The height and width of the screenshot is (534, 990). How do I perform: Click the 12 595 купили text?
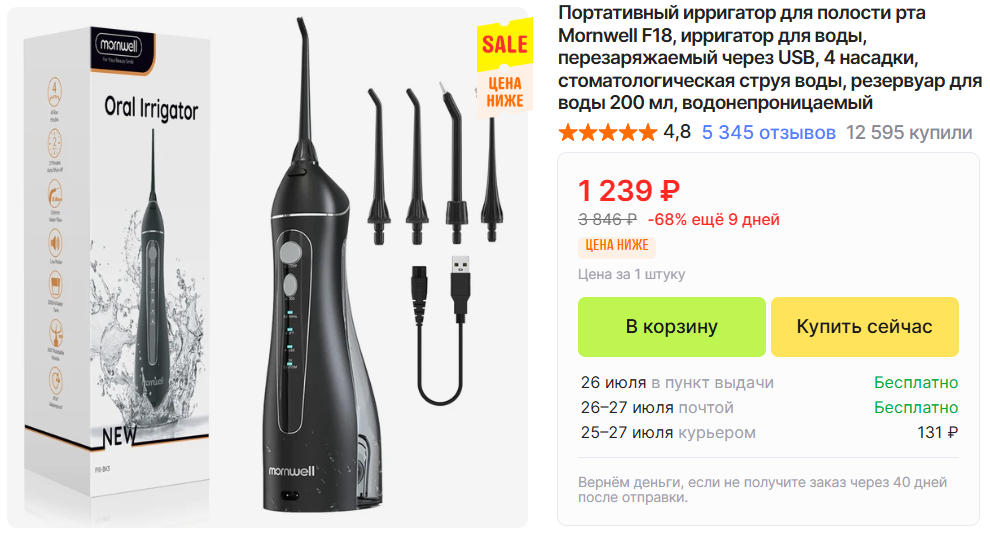click(909, 133)
